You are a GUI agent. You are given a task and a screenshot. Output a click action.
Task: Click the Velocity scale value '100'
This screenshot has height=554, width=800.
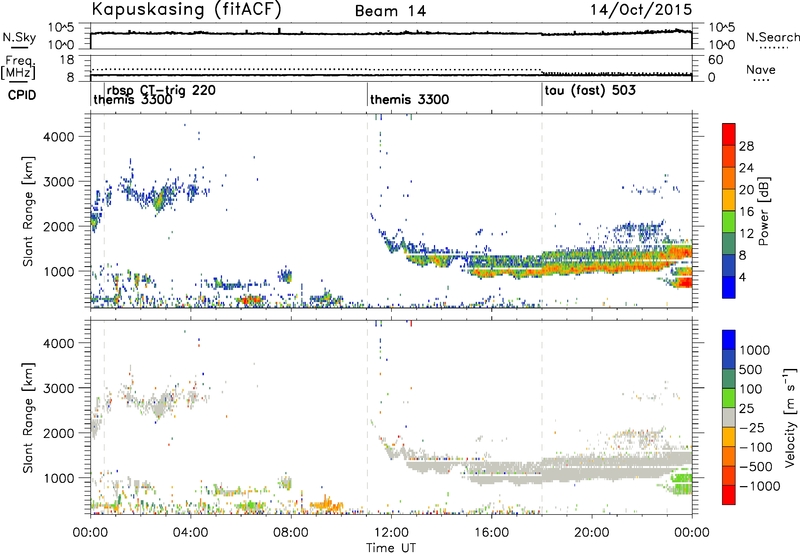click(751, 389)
